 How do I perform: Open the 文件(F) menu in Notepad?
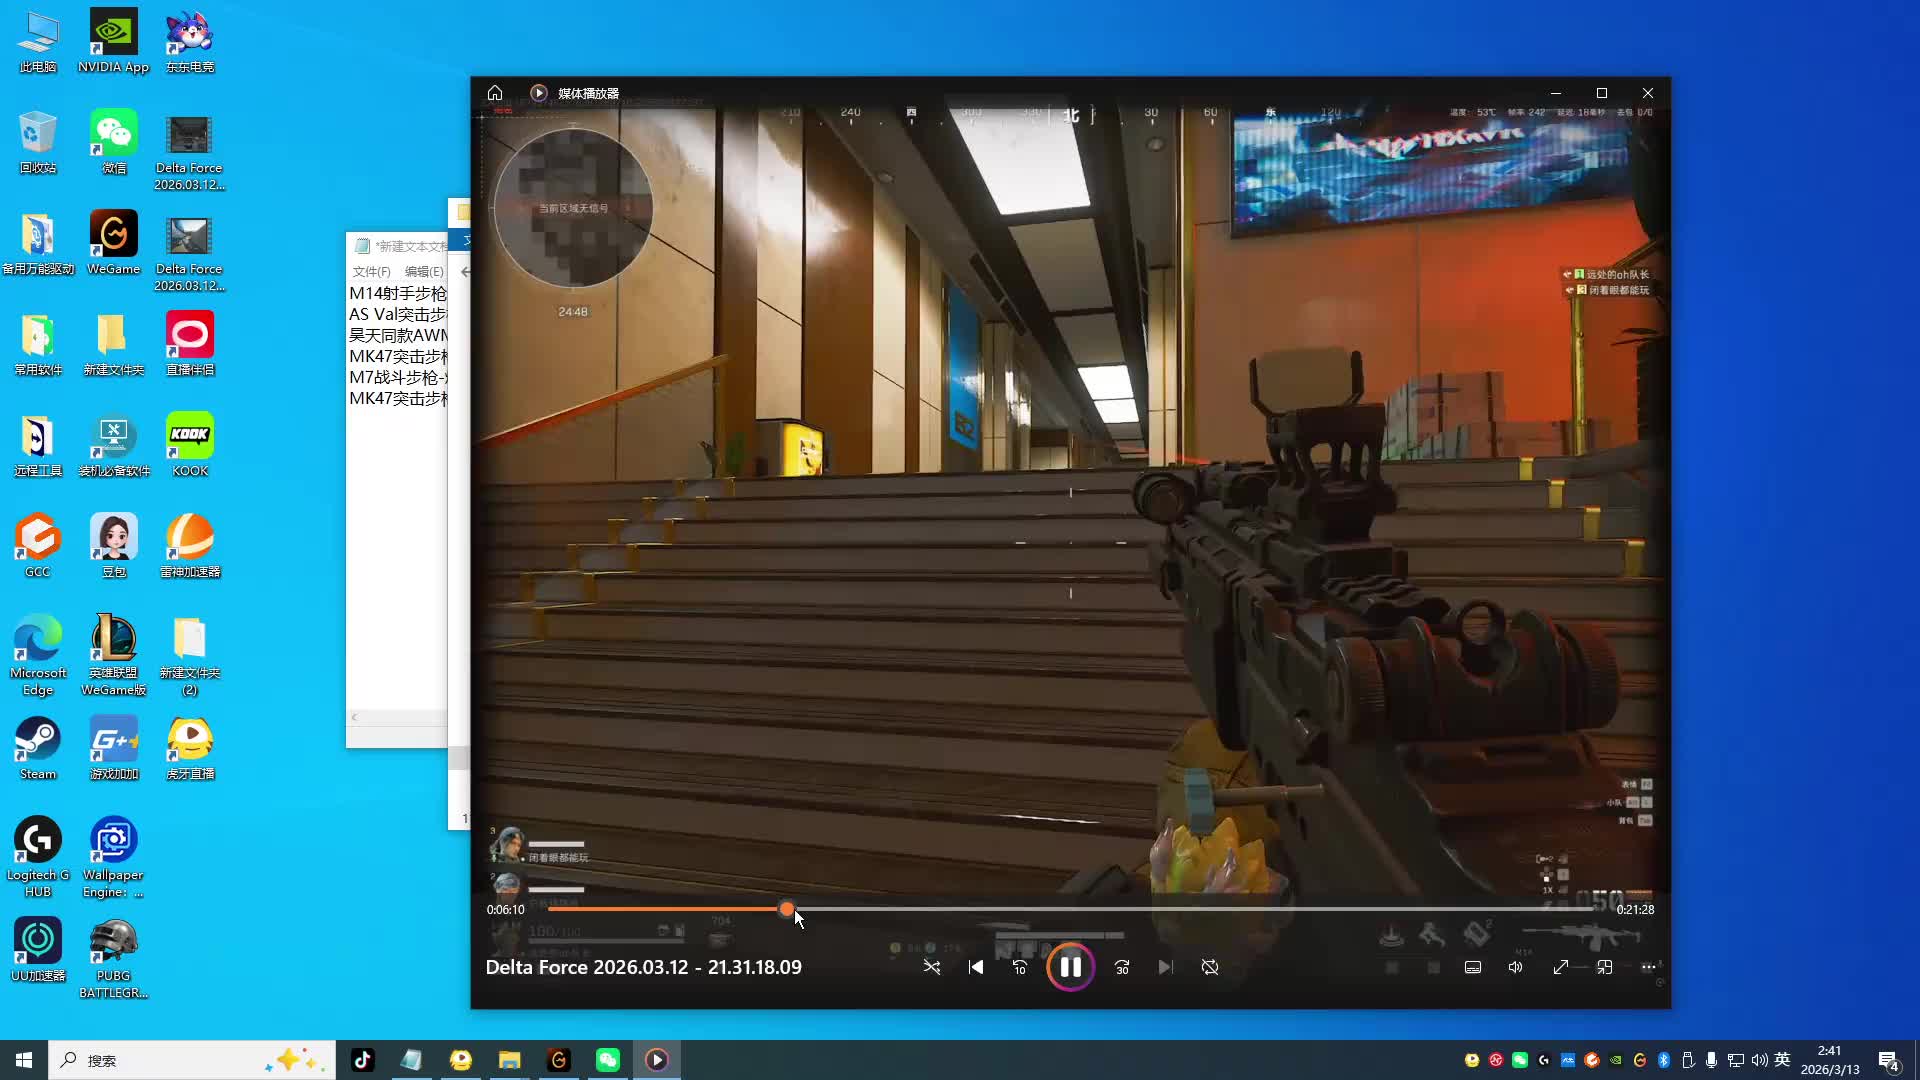click(x=371, y=272)
